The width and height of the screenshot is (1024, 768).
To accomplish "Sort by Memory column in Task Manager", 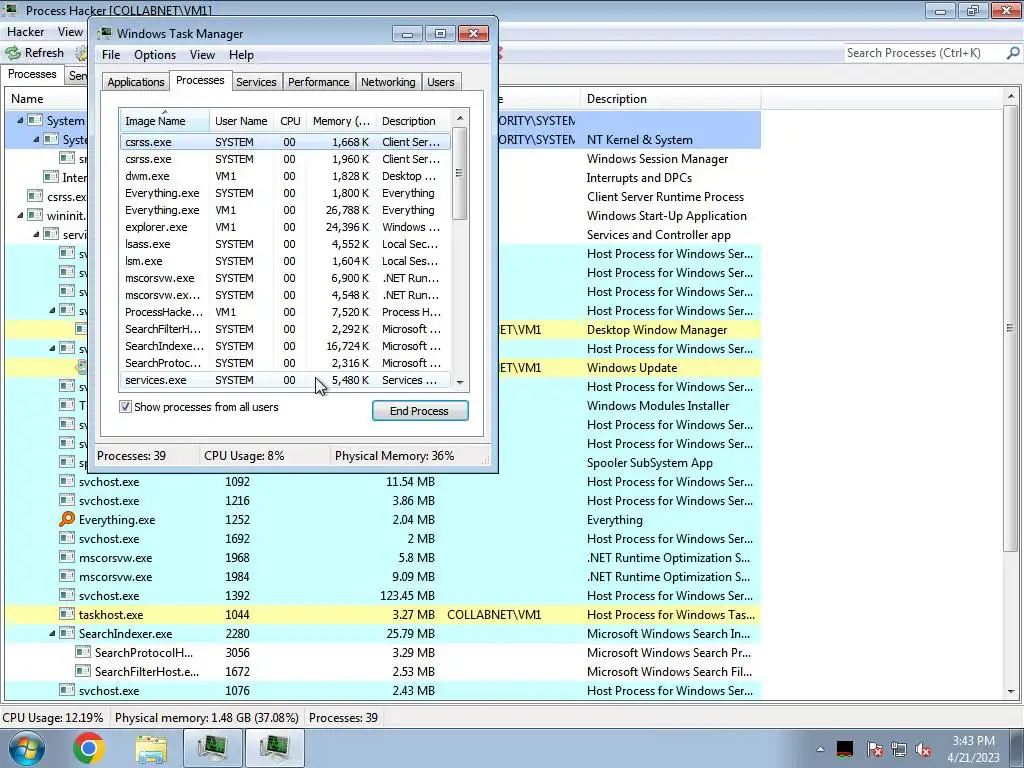I will [341, 121].
